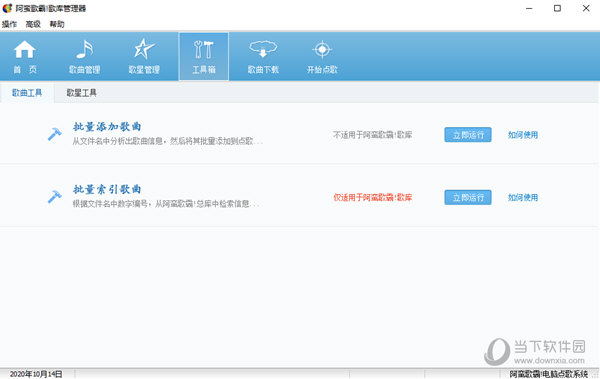Switch to 歌星工具 tab
Viewport: 600px width, 379px height.
click(82, 93)
